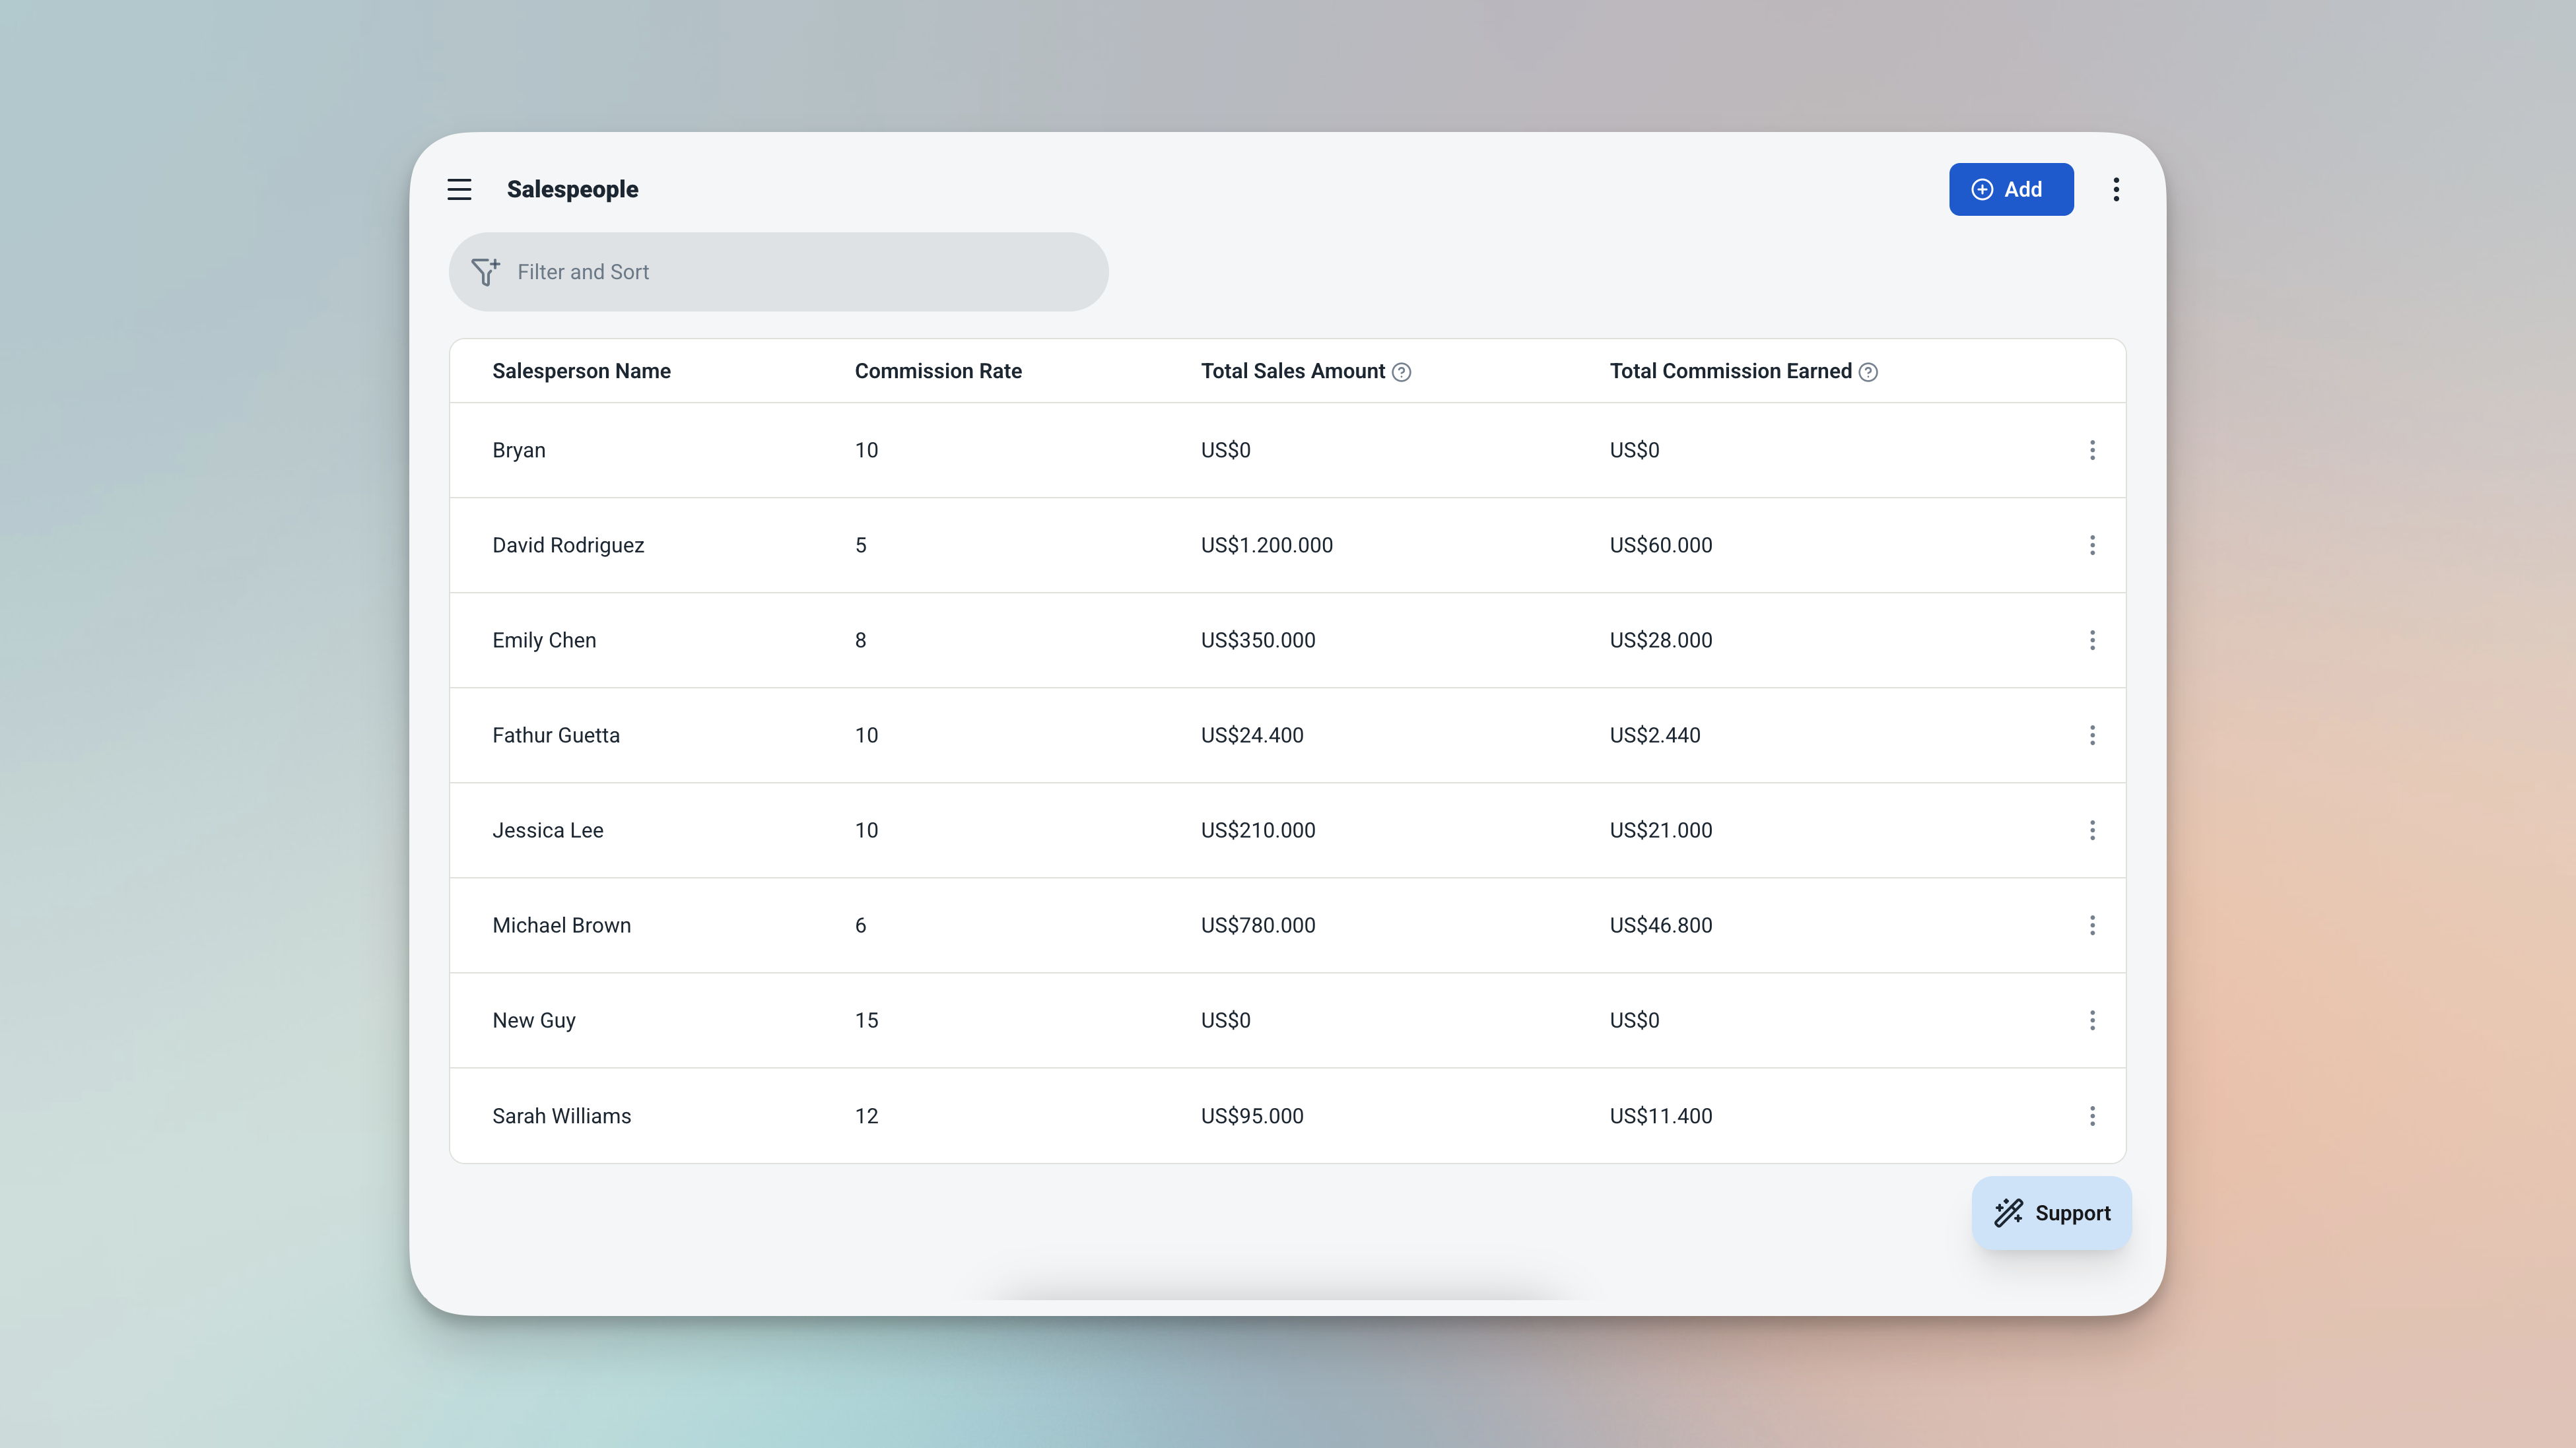Open David Rodriguez's row actions menu
The width and height of the screenshot is (2576, 1448).
(x=2092, y=545)
